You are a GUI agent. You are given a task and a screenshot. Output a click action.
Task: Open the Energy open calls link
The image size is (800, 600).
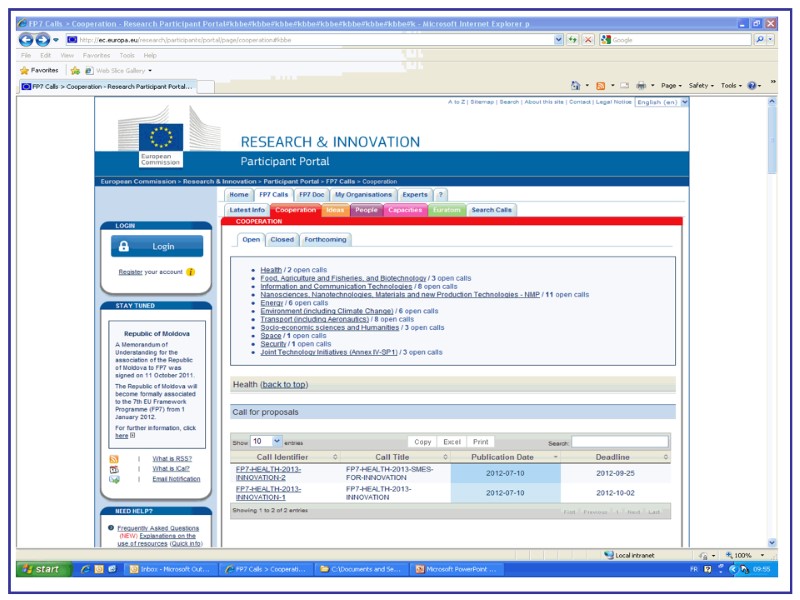point(271,303)
